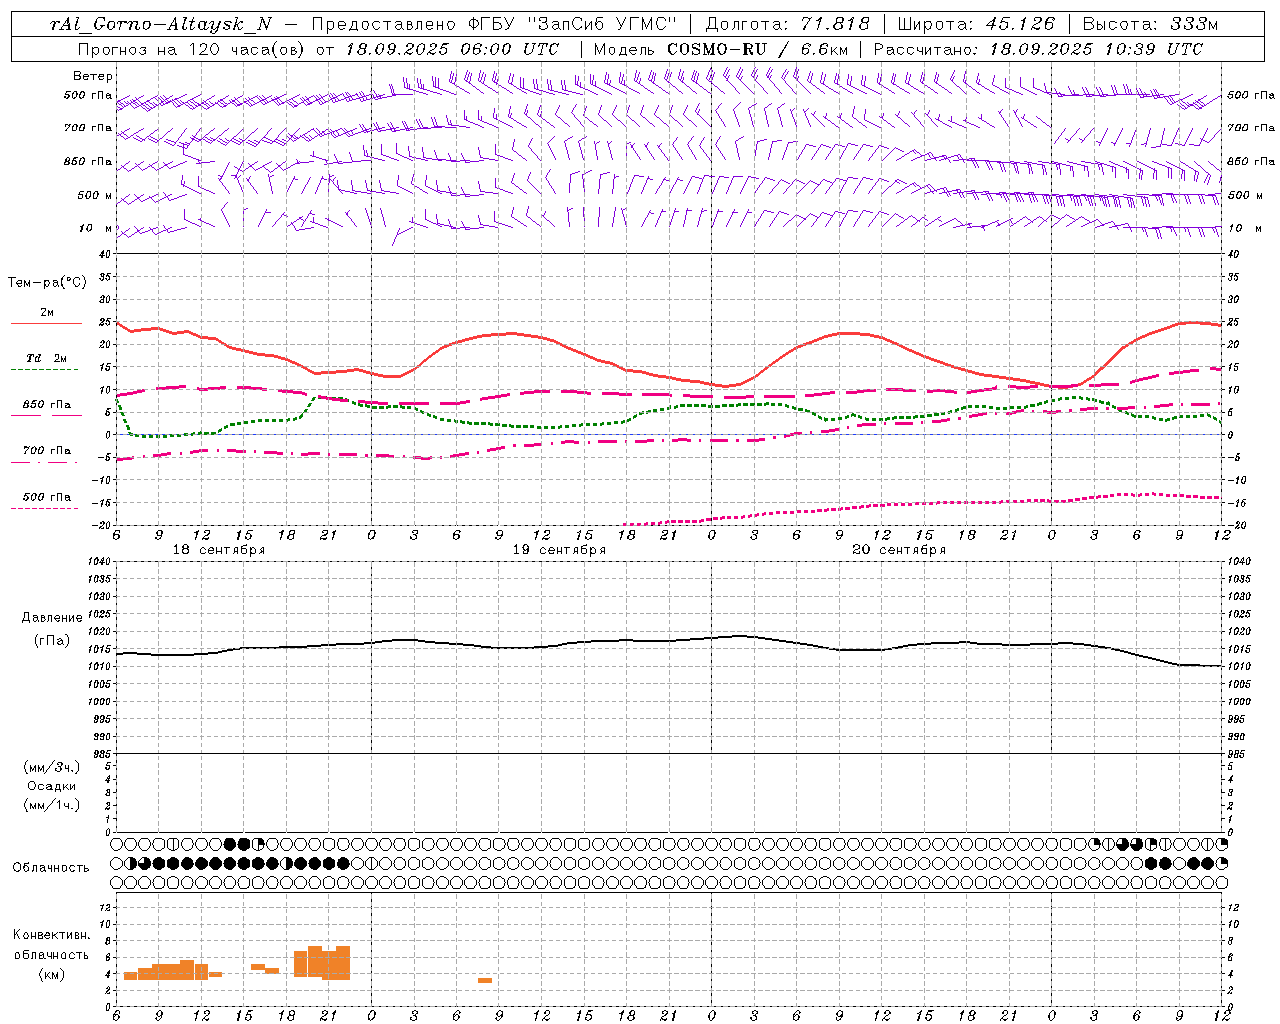Click the dashed line under Td 2м legend

pyautogui.click(x=46, y=370)
